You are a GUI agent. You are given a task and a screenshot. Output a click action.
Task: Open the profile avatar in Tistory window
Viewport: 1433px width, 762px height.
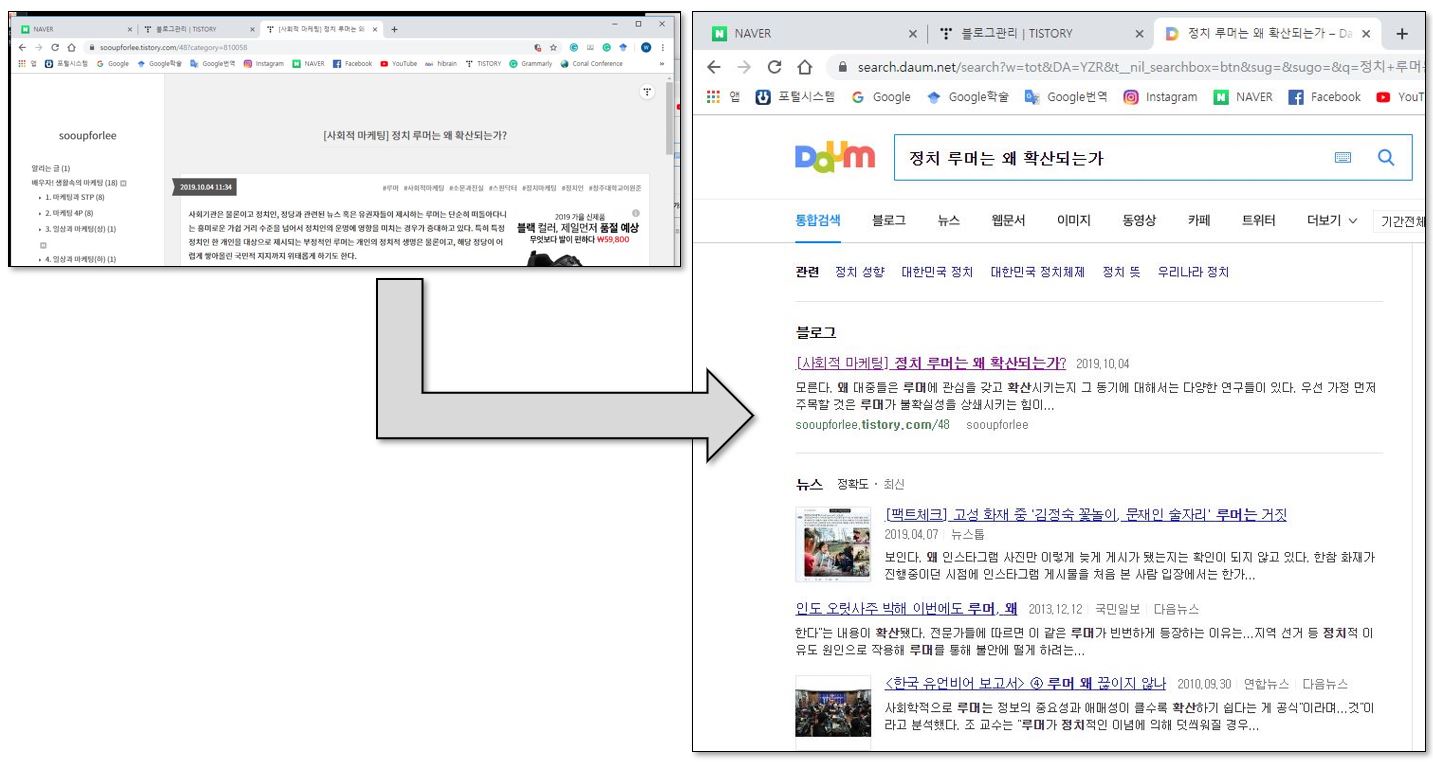click(646, 47)
